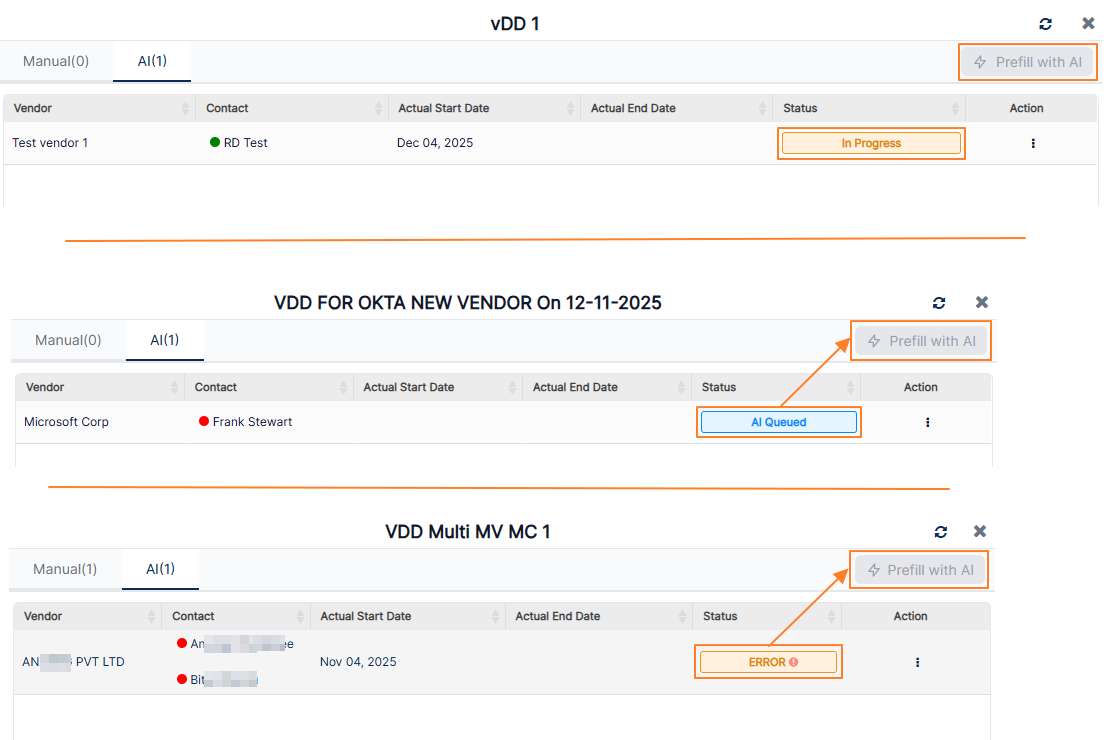Open action menu for Test vendor 1

[x=1033, y=143]
